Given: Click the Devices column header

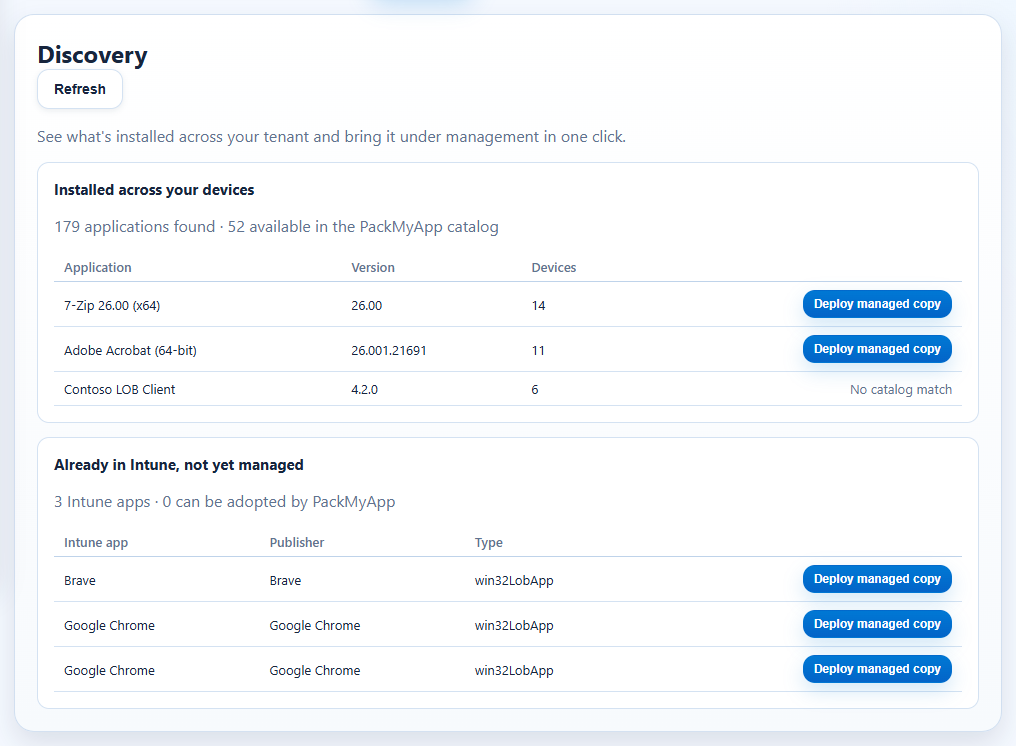Looking at the screenshot, I should (553, 268).
